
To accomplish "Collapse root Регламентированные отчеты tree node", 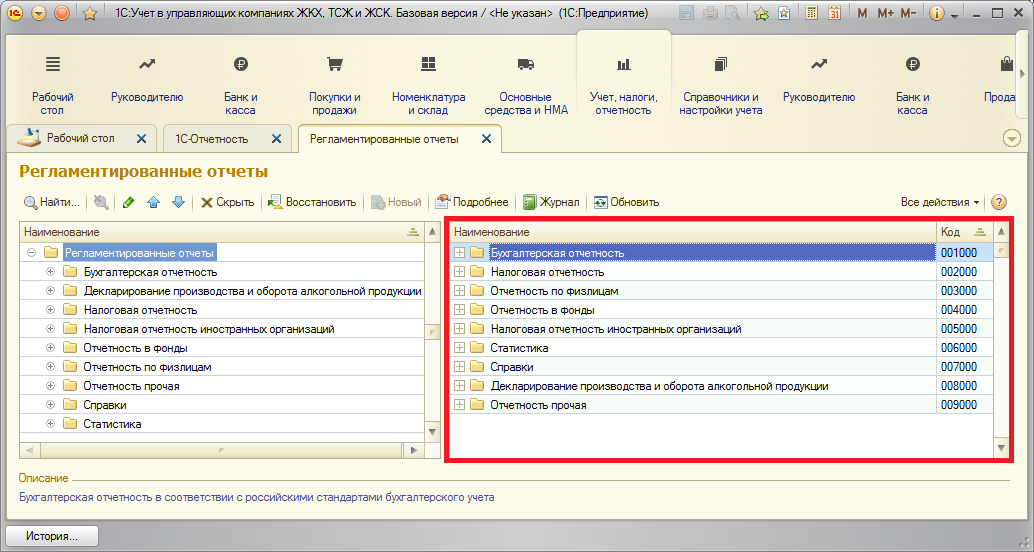I will click(32, 253).
